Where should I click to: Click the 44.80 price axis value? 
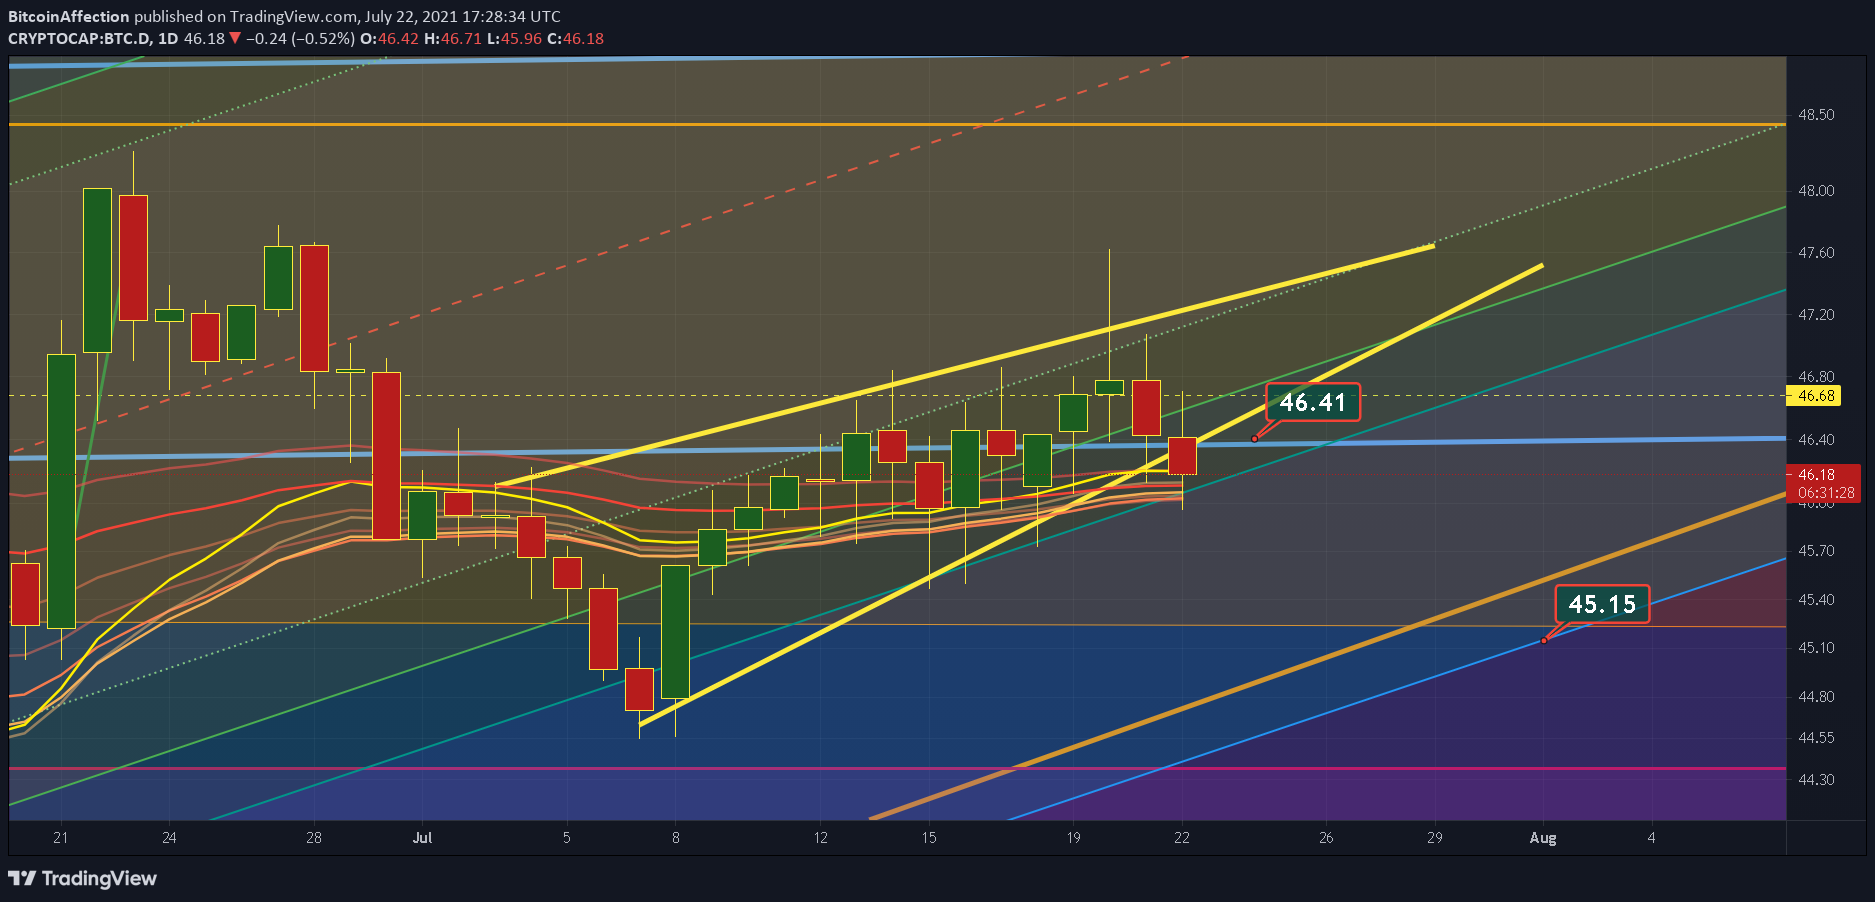[x=1816, y=697]
